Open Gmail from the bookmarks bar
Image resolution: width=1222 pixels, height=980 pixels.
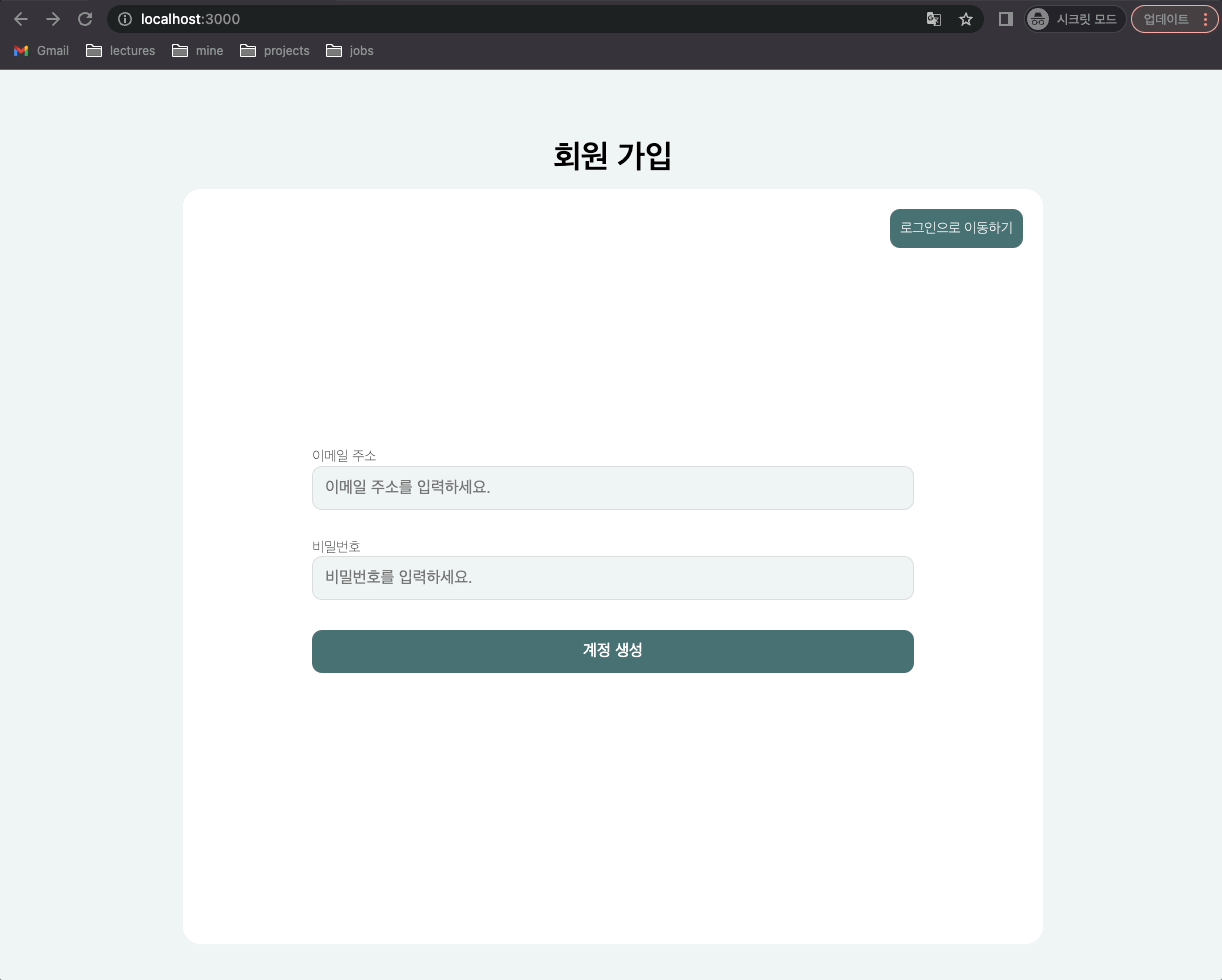[x=41, y=50]
